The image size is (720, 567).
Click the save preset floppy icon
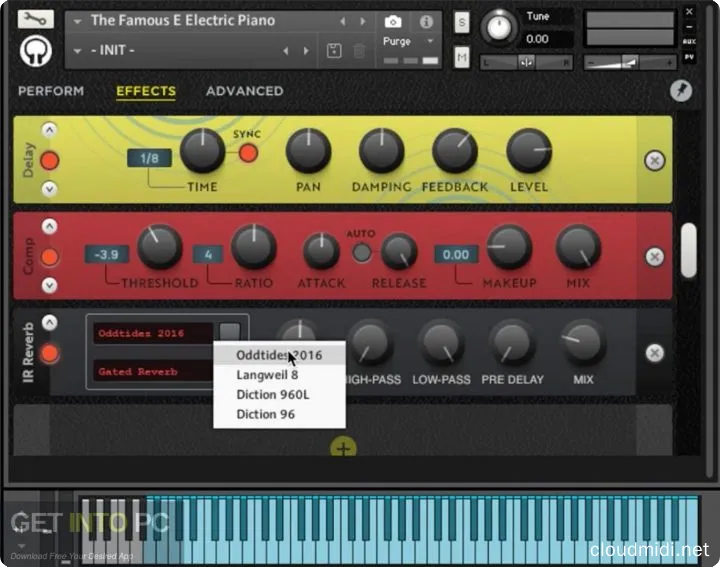[x=334, y=51]
